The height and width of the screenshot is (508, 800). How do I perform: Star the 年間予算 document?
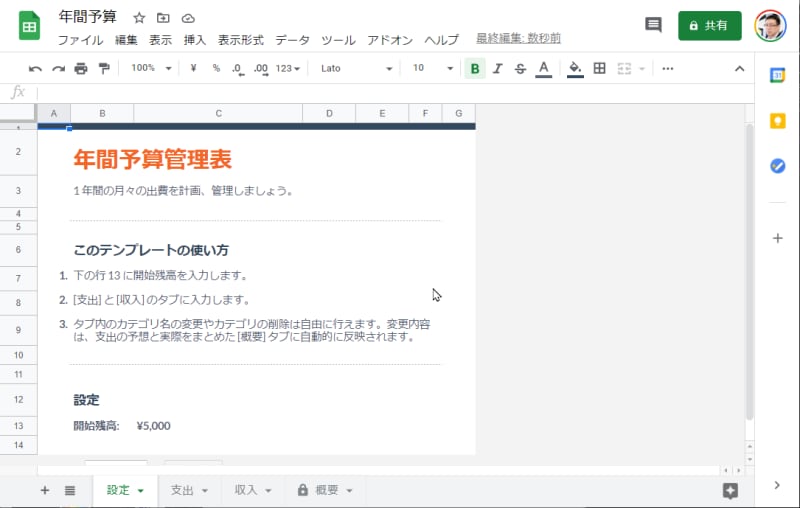coord(139,18)
